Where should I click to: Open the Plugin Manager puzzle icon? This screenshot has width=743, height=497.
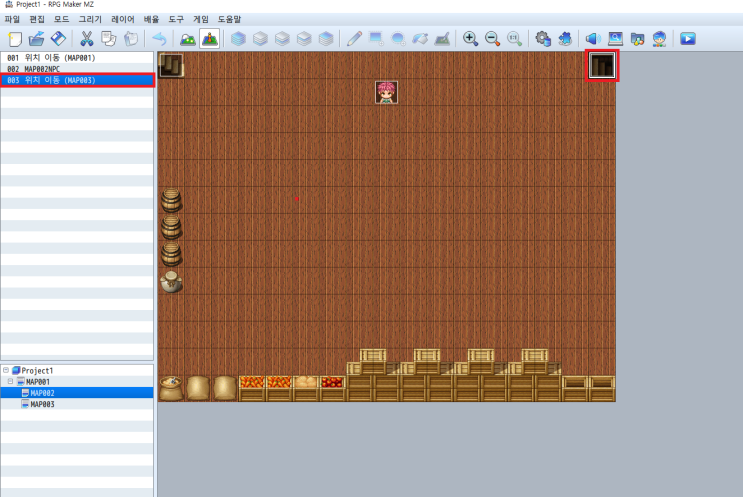tap(565, 39)
